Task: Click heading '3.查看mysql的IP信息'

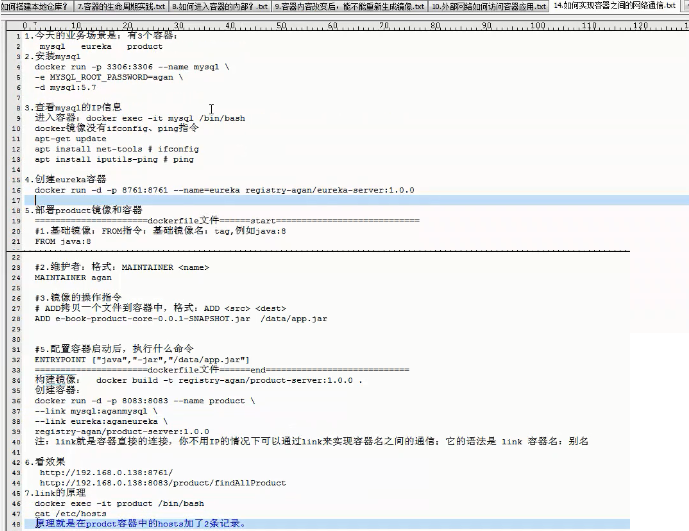Action: pyautogui.click(x=73, y=108)
